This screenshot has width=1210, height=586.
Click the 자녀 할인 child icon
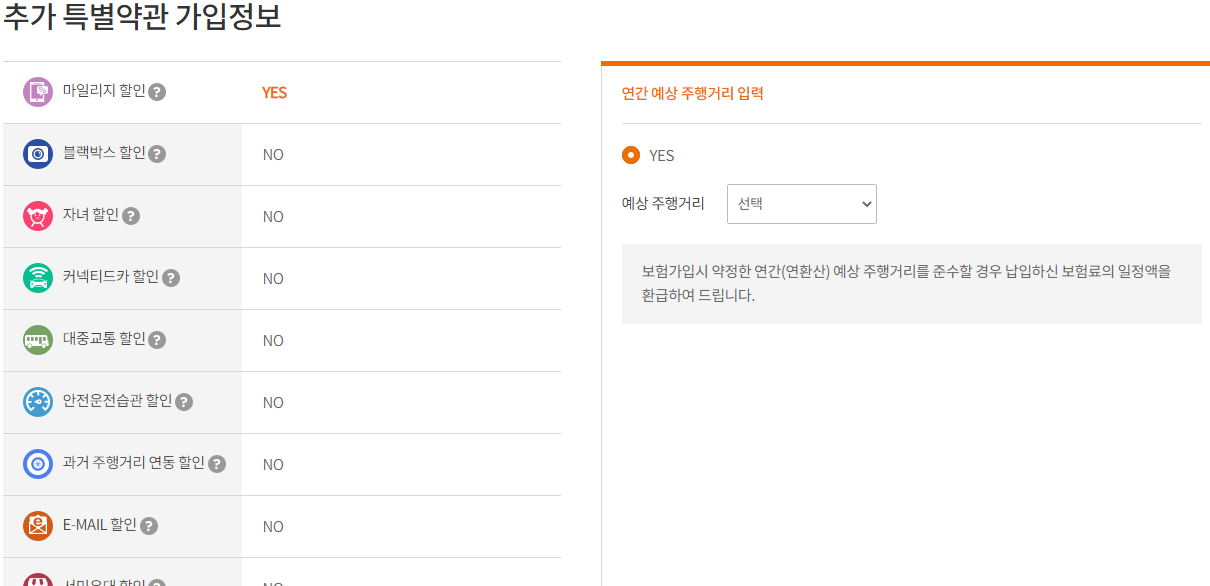click(37, 216)
